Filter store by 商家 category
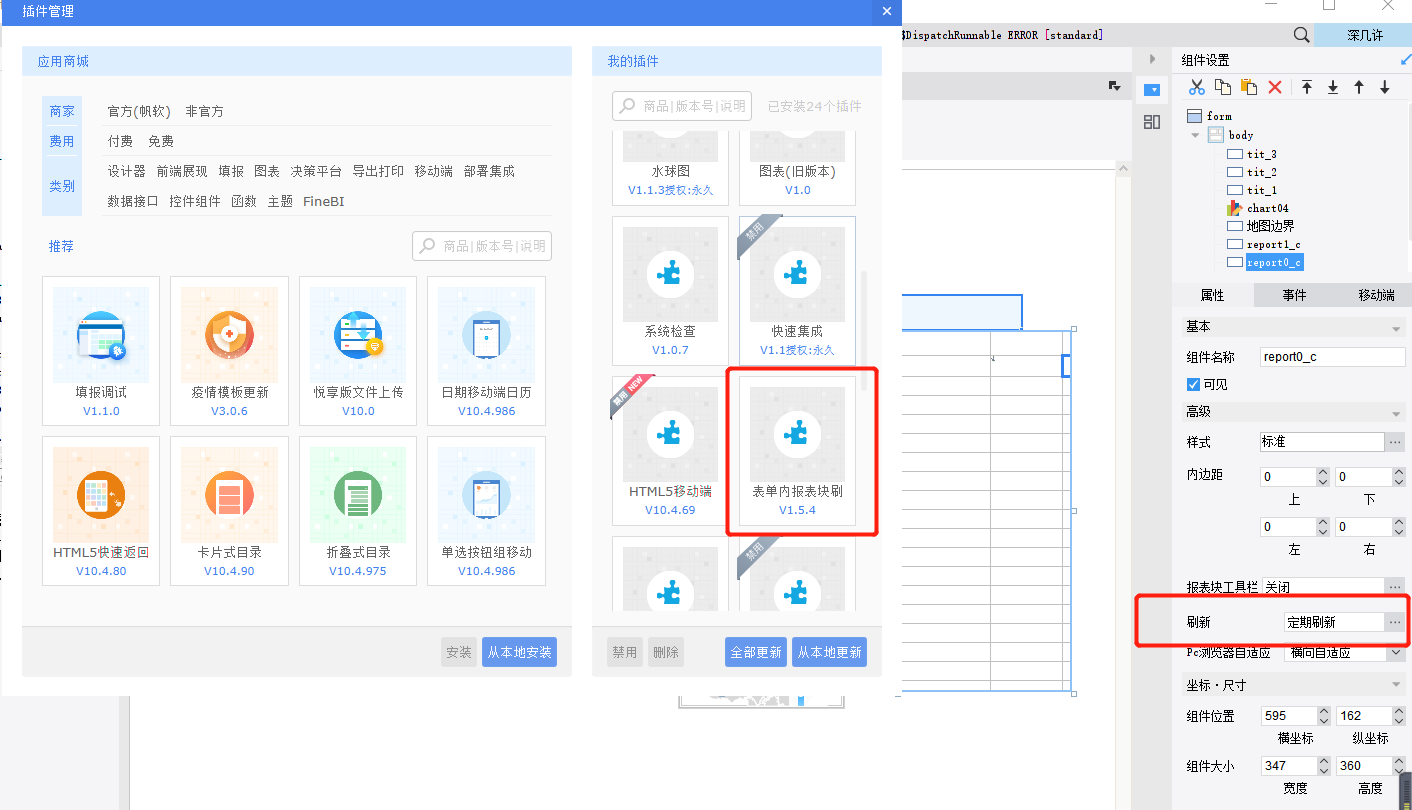 tap(62, 111)
